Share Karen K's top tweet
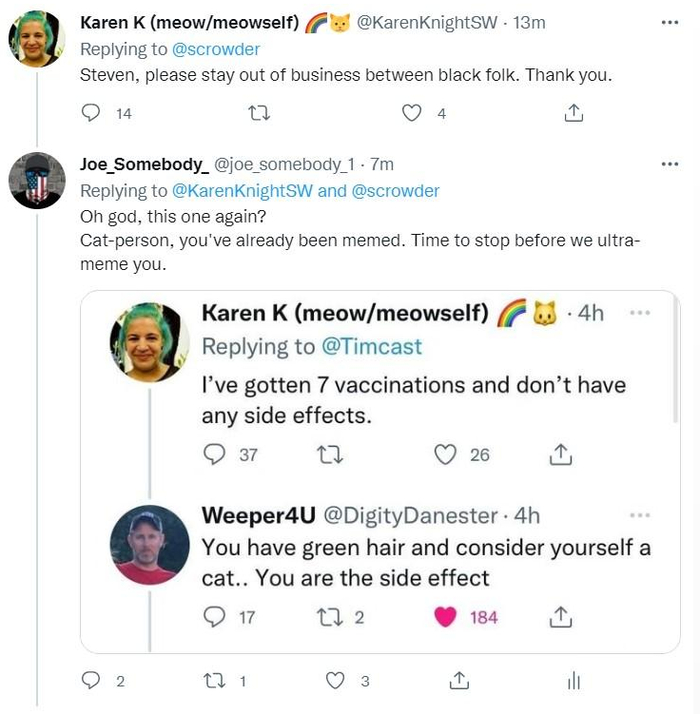 [573, 114]
